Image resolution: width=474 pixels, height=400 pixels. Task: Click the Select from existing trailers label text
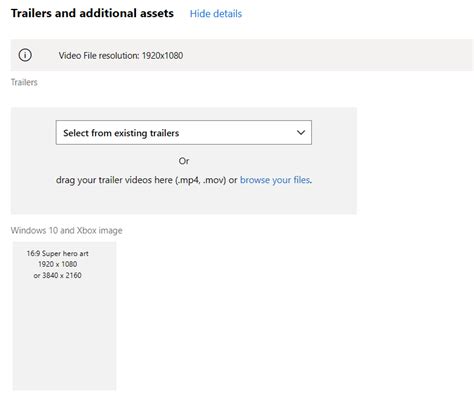point(121,133)
